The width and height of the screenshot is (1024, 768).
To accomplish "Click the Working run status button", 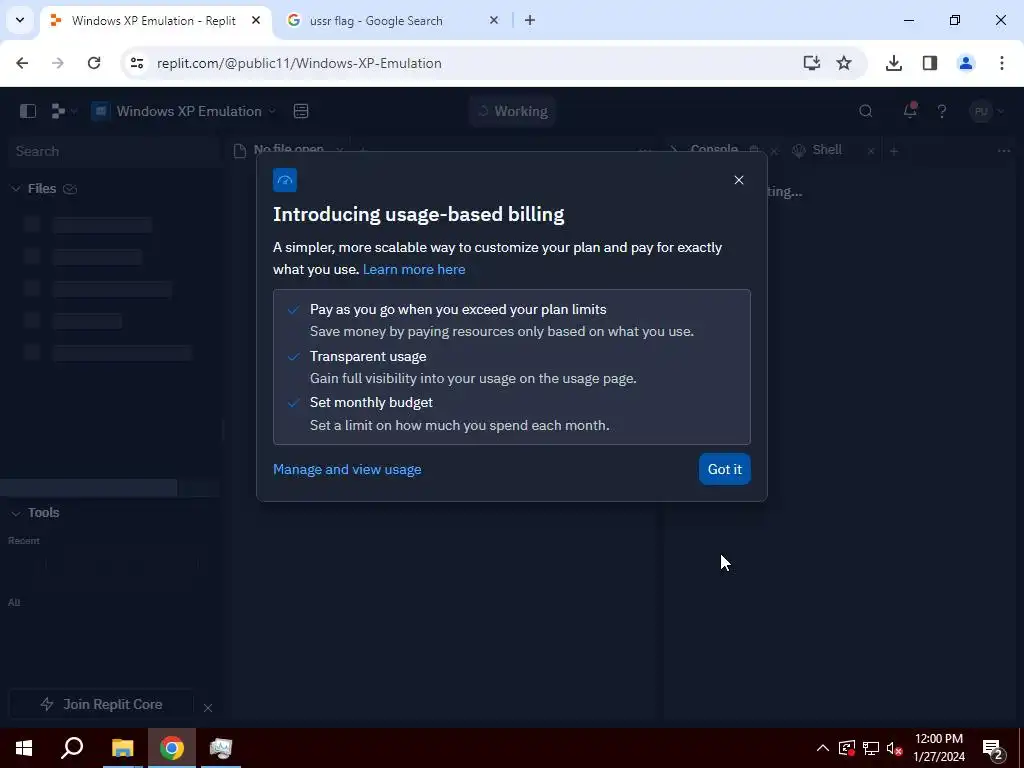I will (x=512, y=111).
